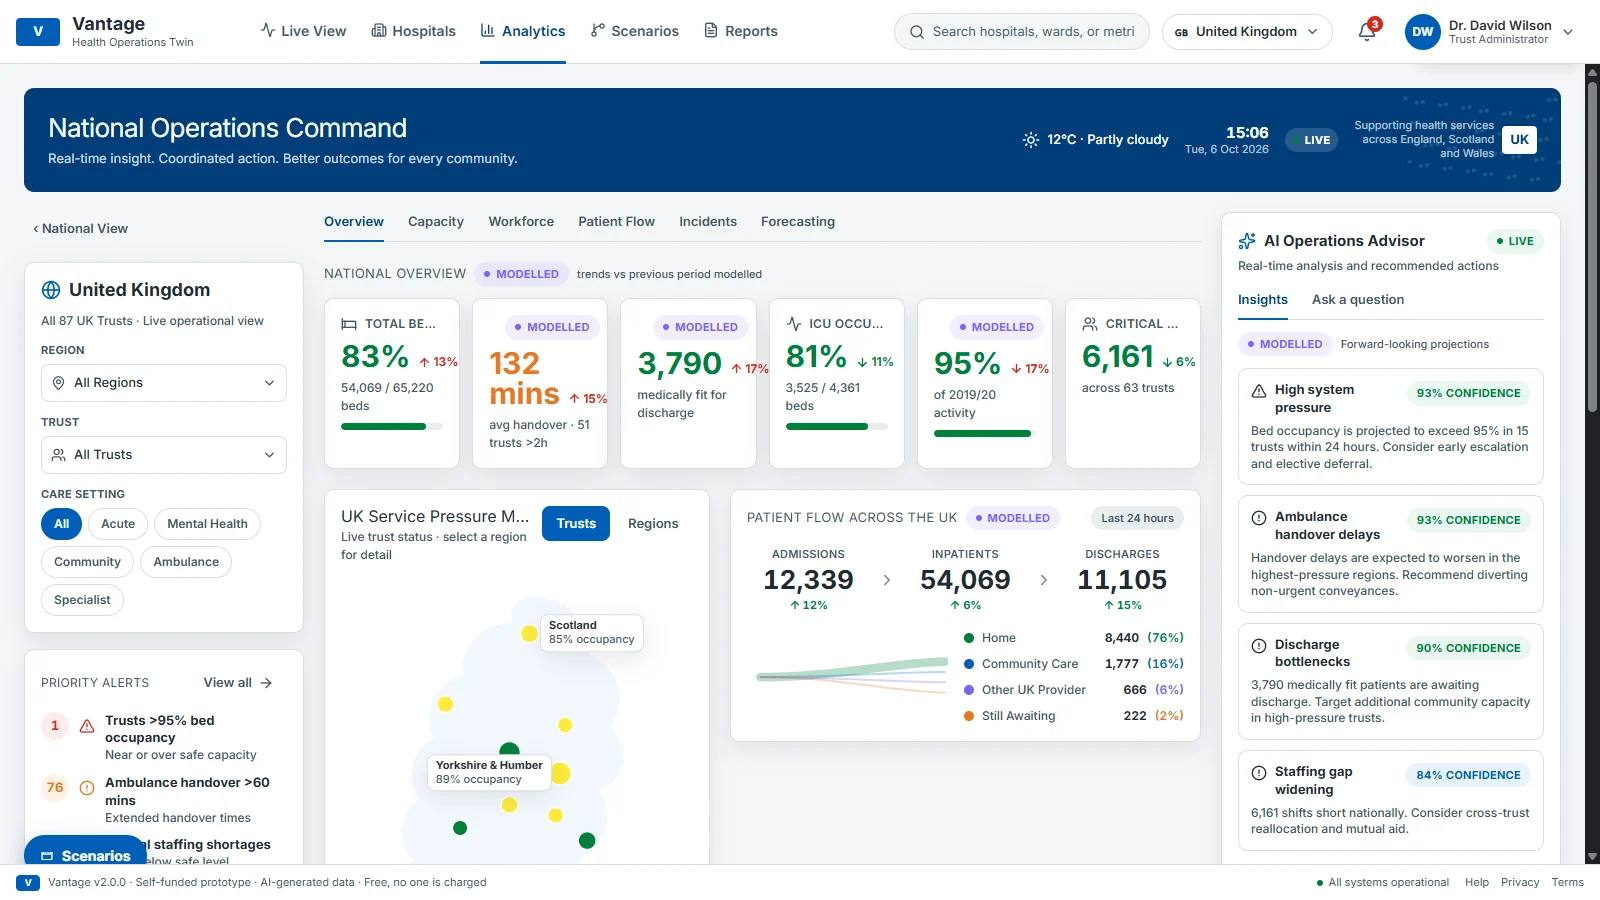Open the All Trusts dropdown

tap(164, 455)
